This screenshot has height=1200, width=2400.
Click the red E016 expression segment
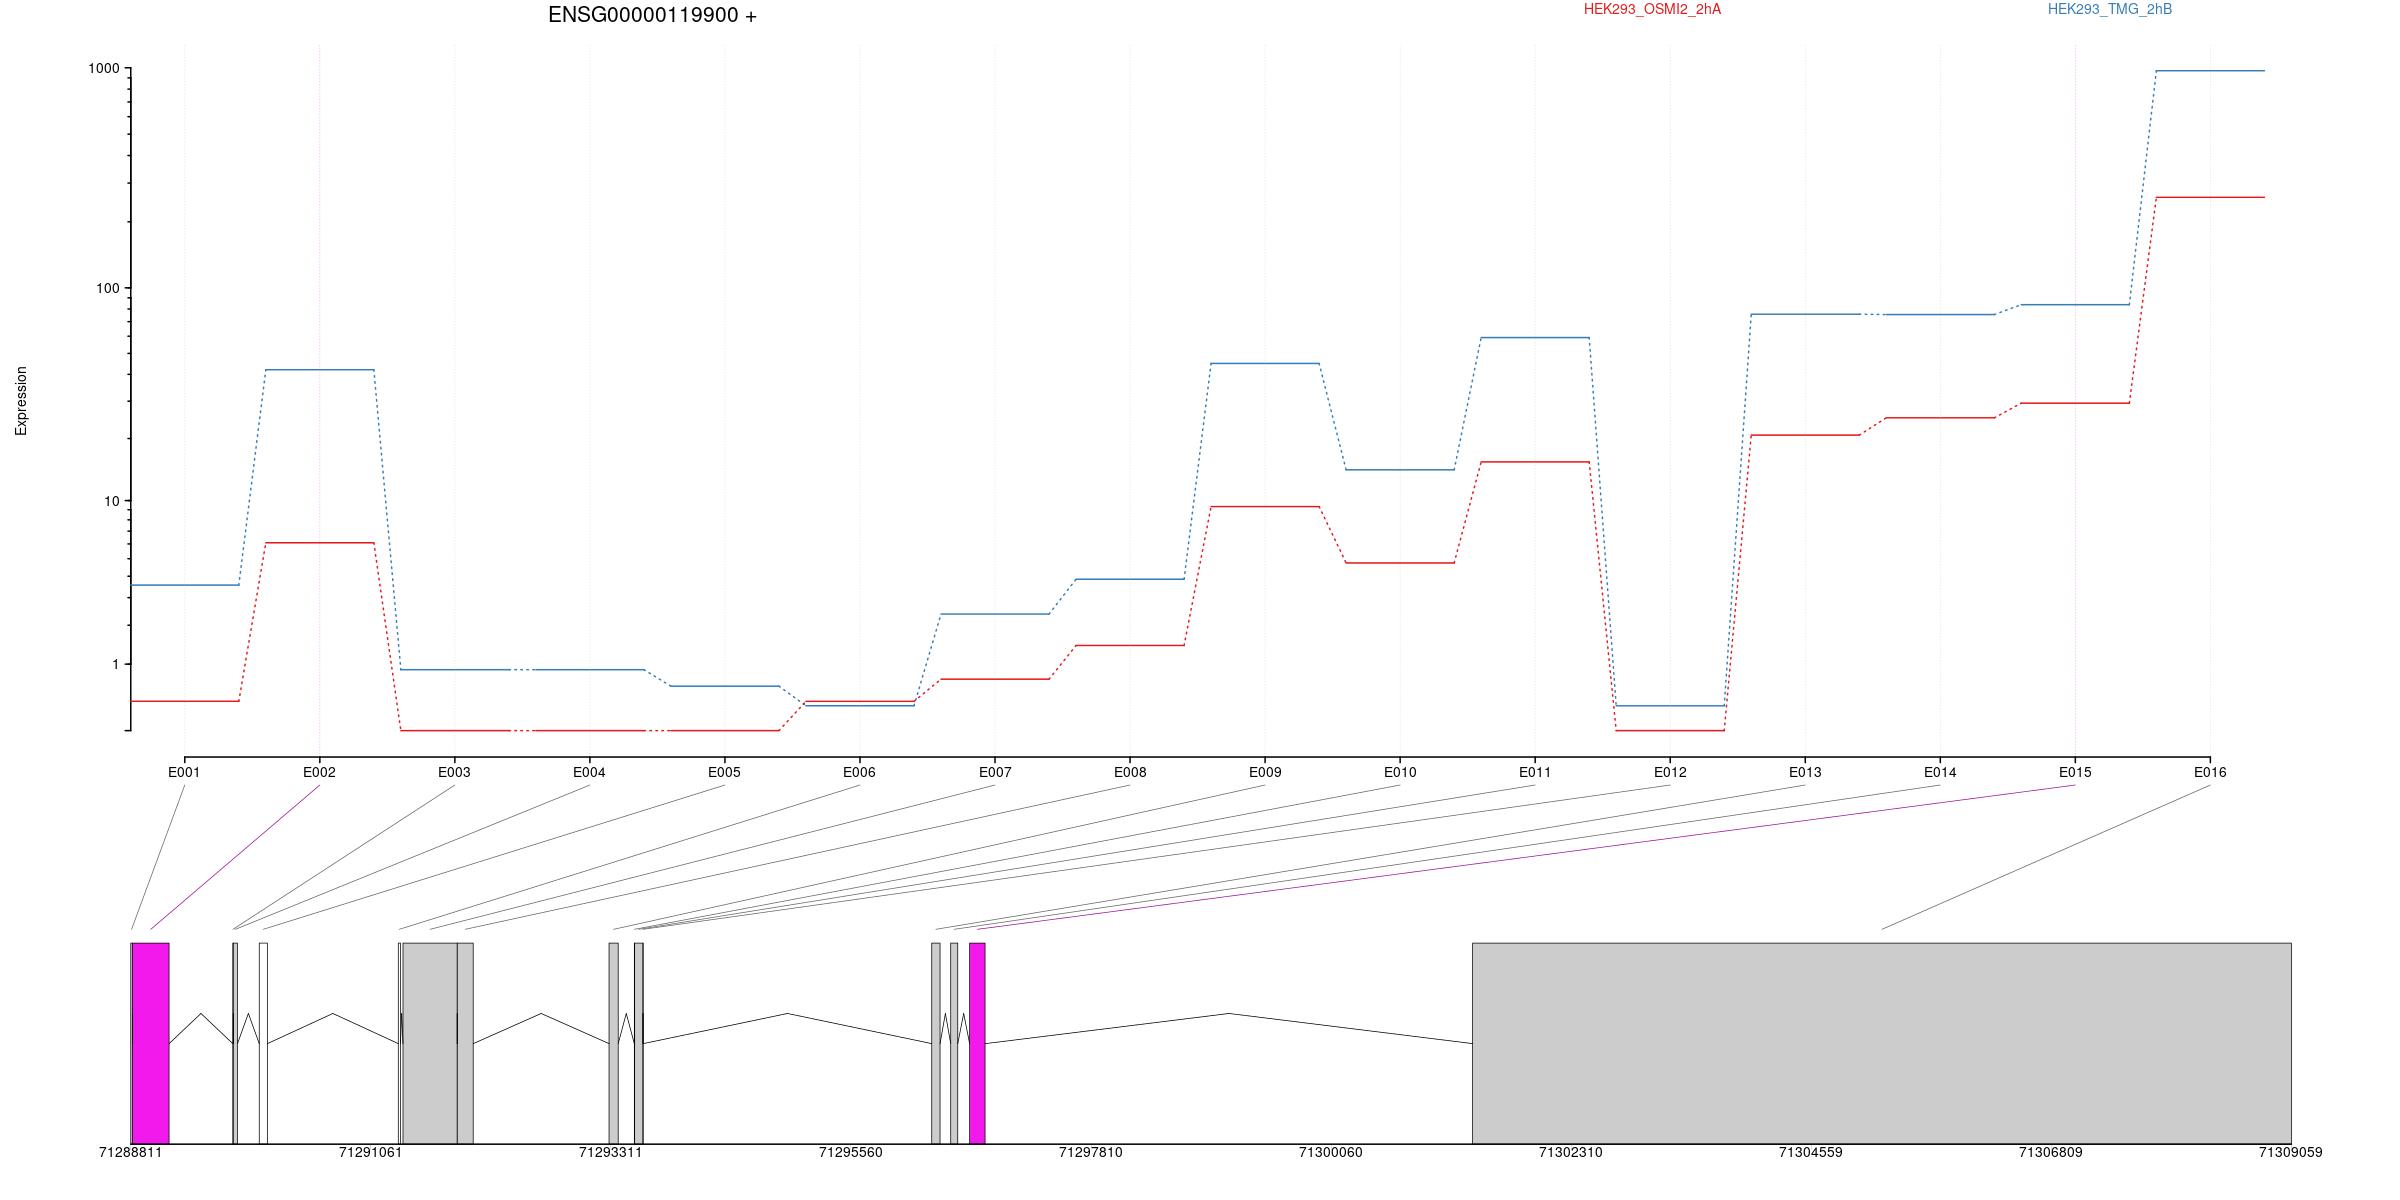pyautogui.click(x=2210, y=197)
